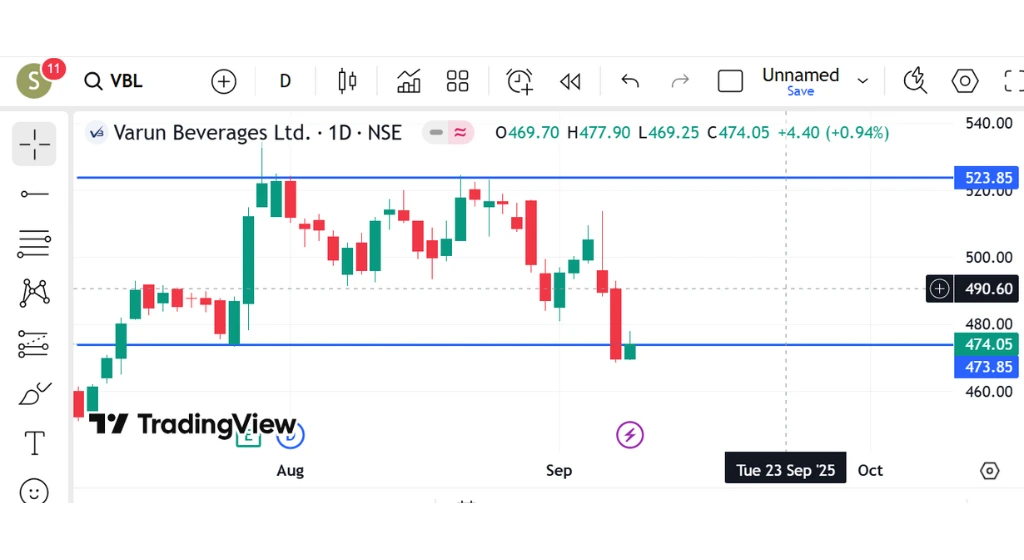Image resolution: width=1024 pixels, height=560 pixels.
Task: Select the trend line drawing tool
Action: [x=34, y=193]
